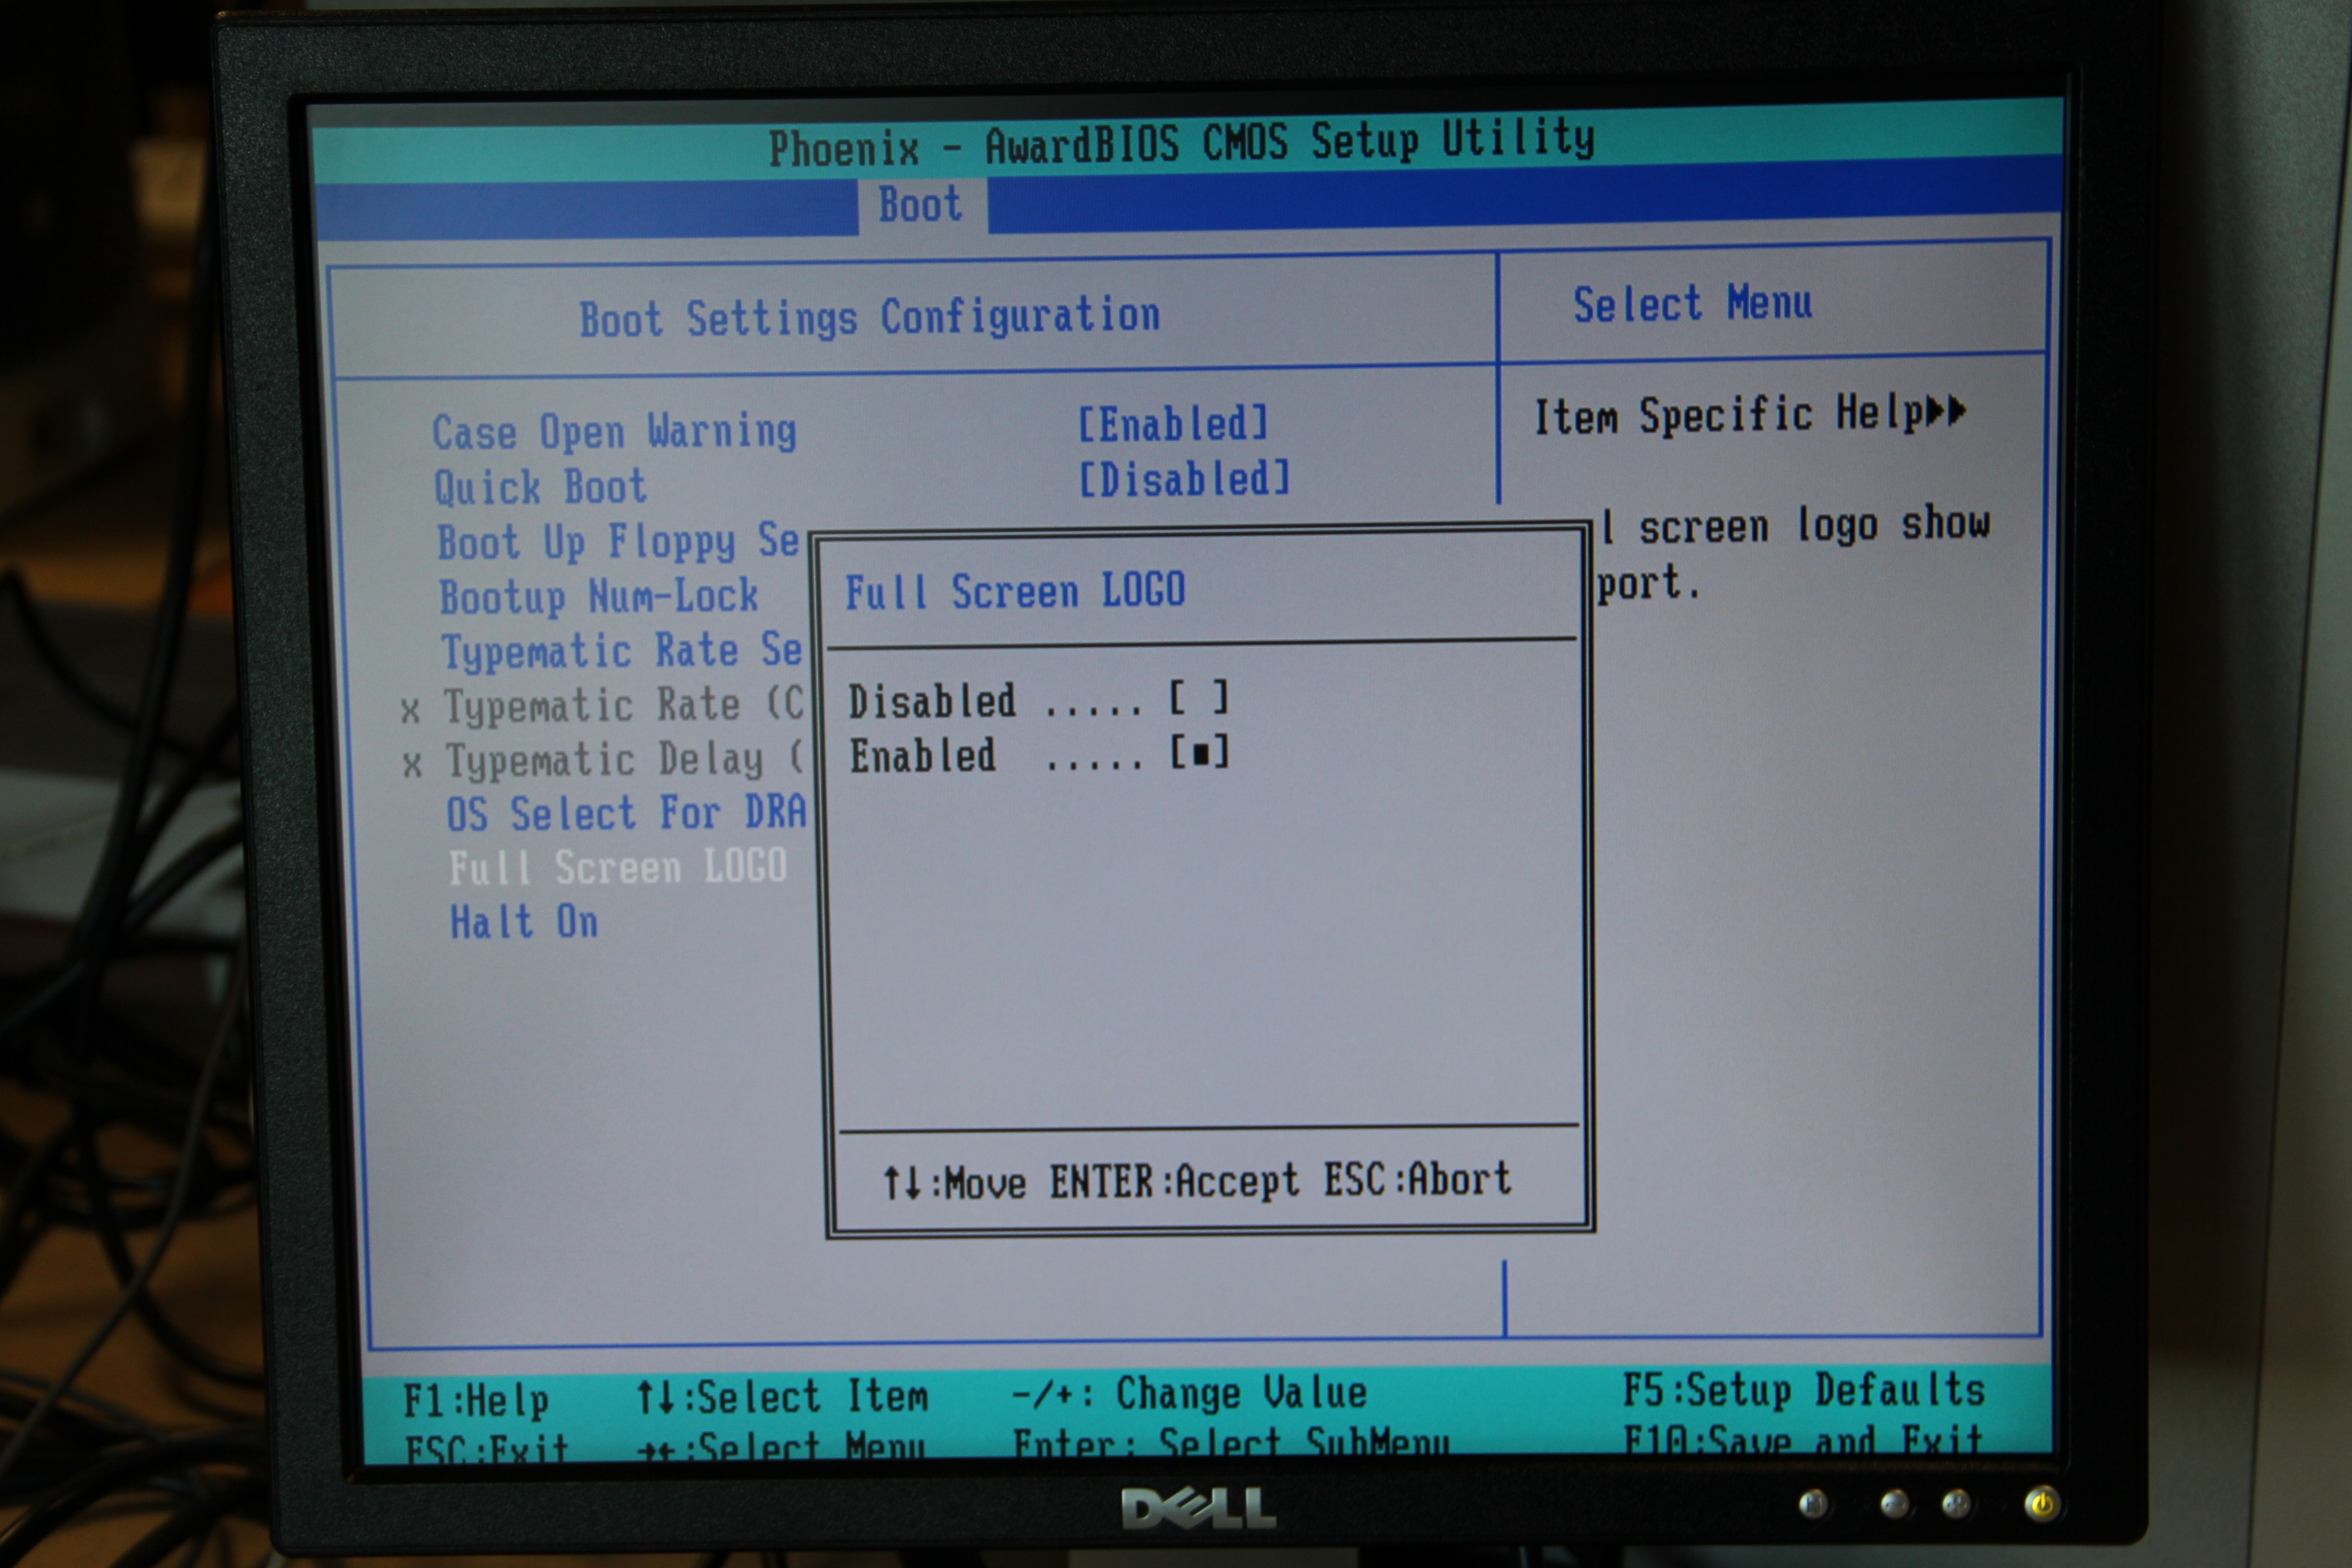This screenshot has height=1568, width=2352.
Task: Click Item Specific Help arrows
Action: tap(1945, 411)
